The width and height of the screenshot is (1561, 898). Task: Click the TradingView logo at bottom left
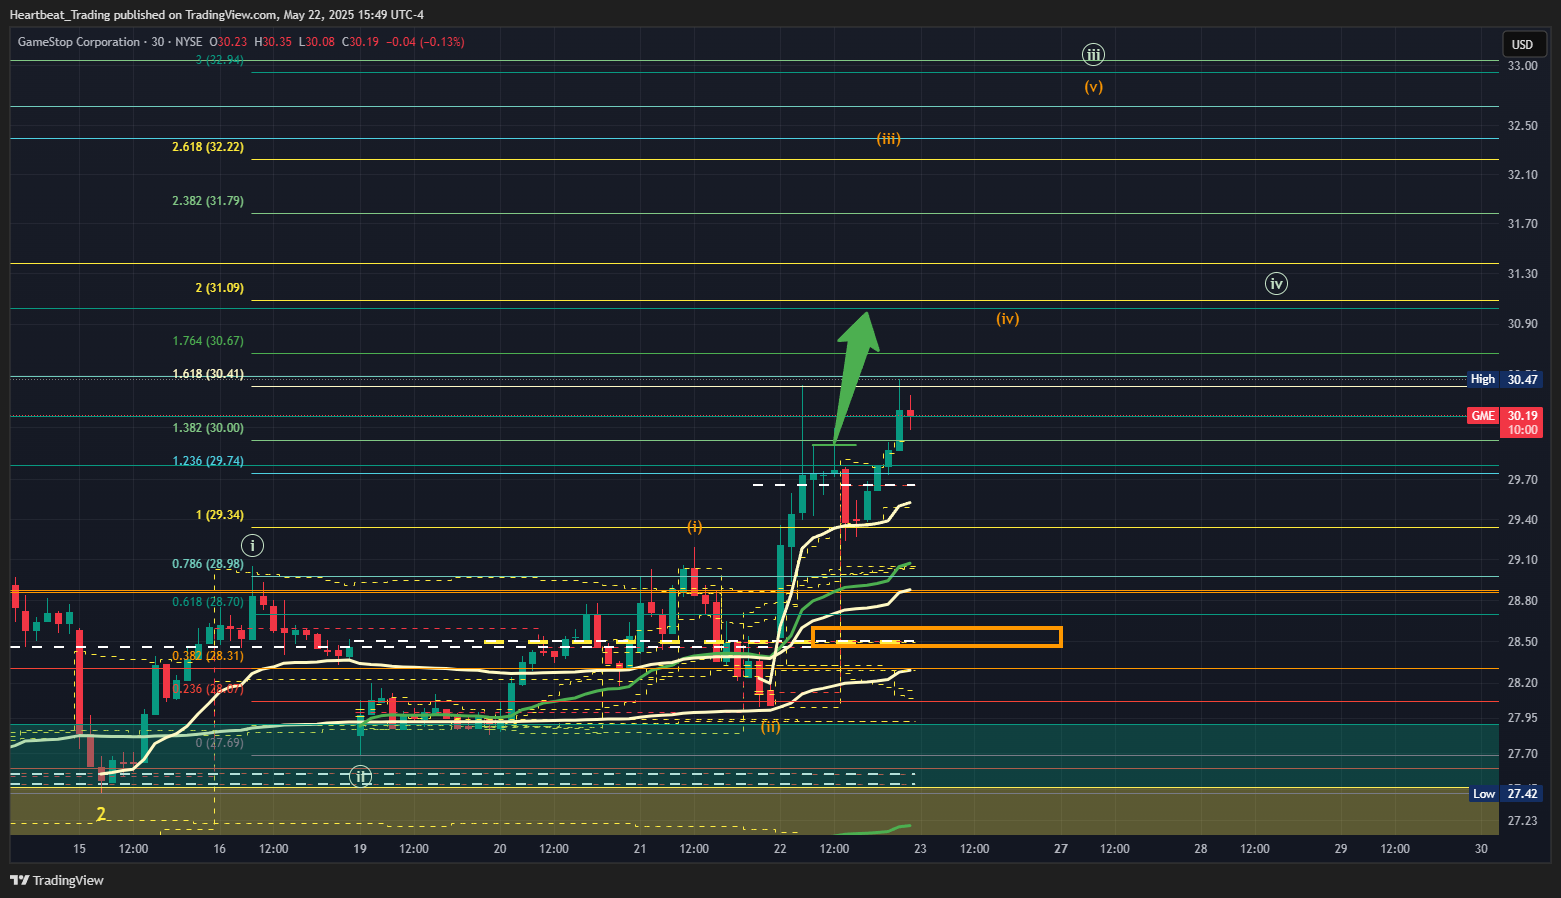click(57, 880)
